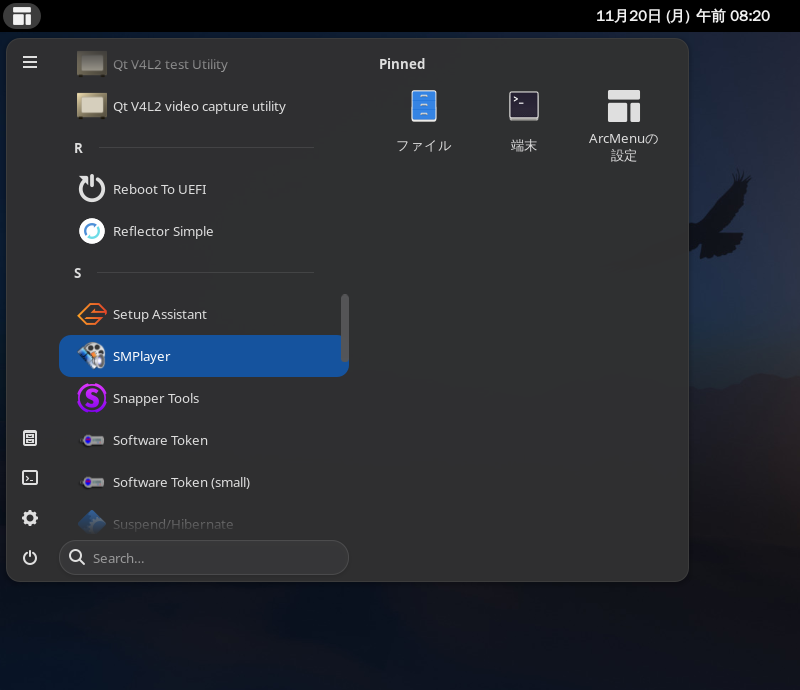Launch pinned ファイル file manager
Screen dimensions: 800x690
424,121
